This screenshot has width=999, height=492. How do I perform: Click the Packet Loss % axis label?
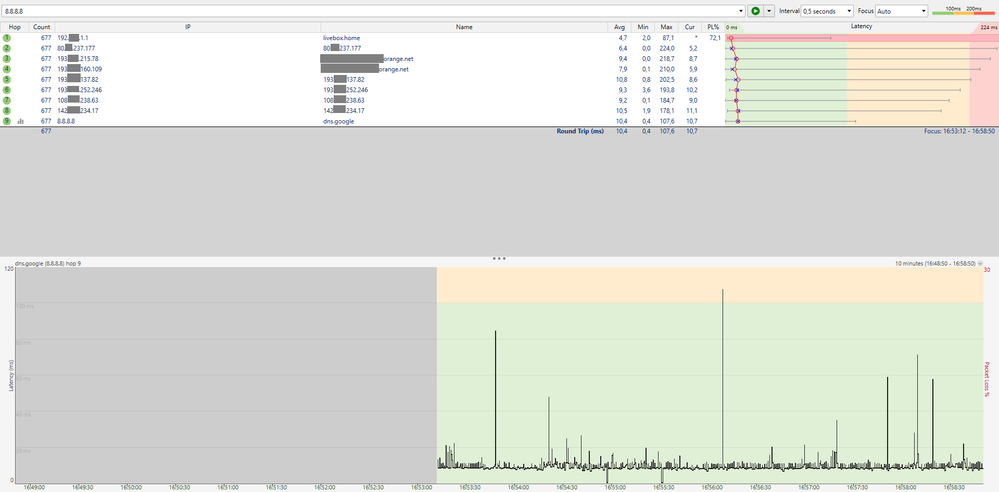[988, 379]
